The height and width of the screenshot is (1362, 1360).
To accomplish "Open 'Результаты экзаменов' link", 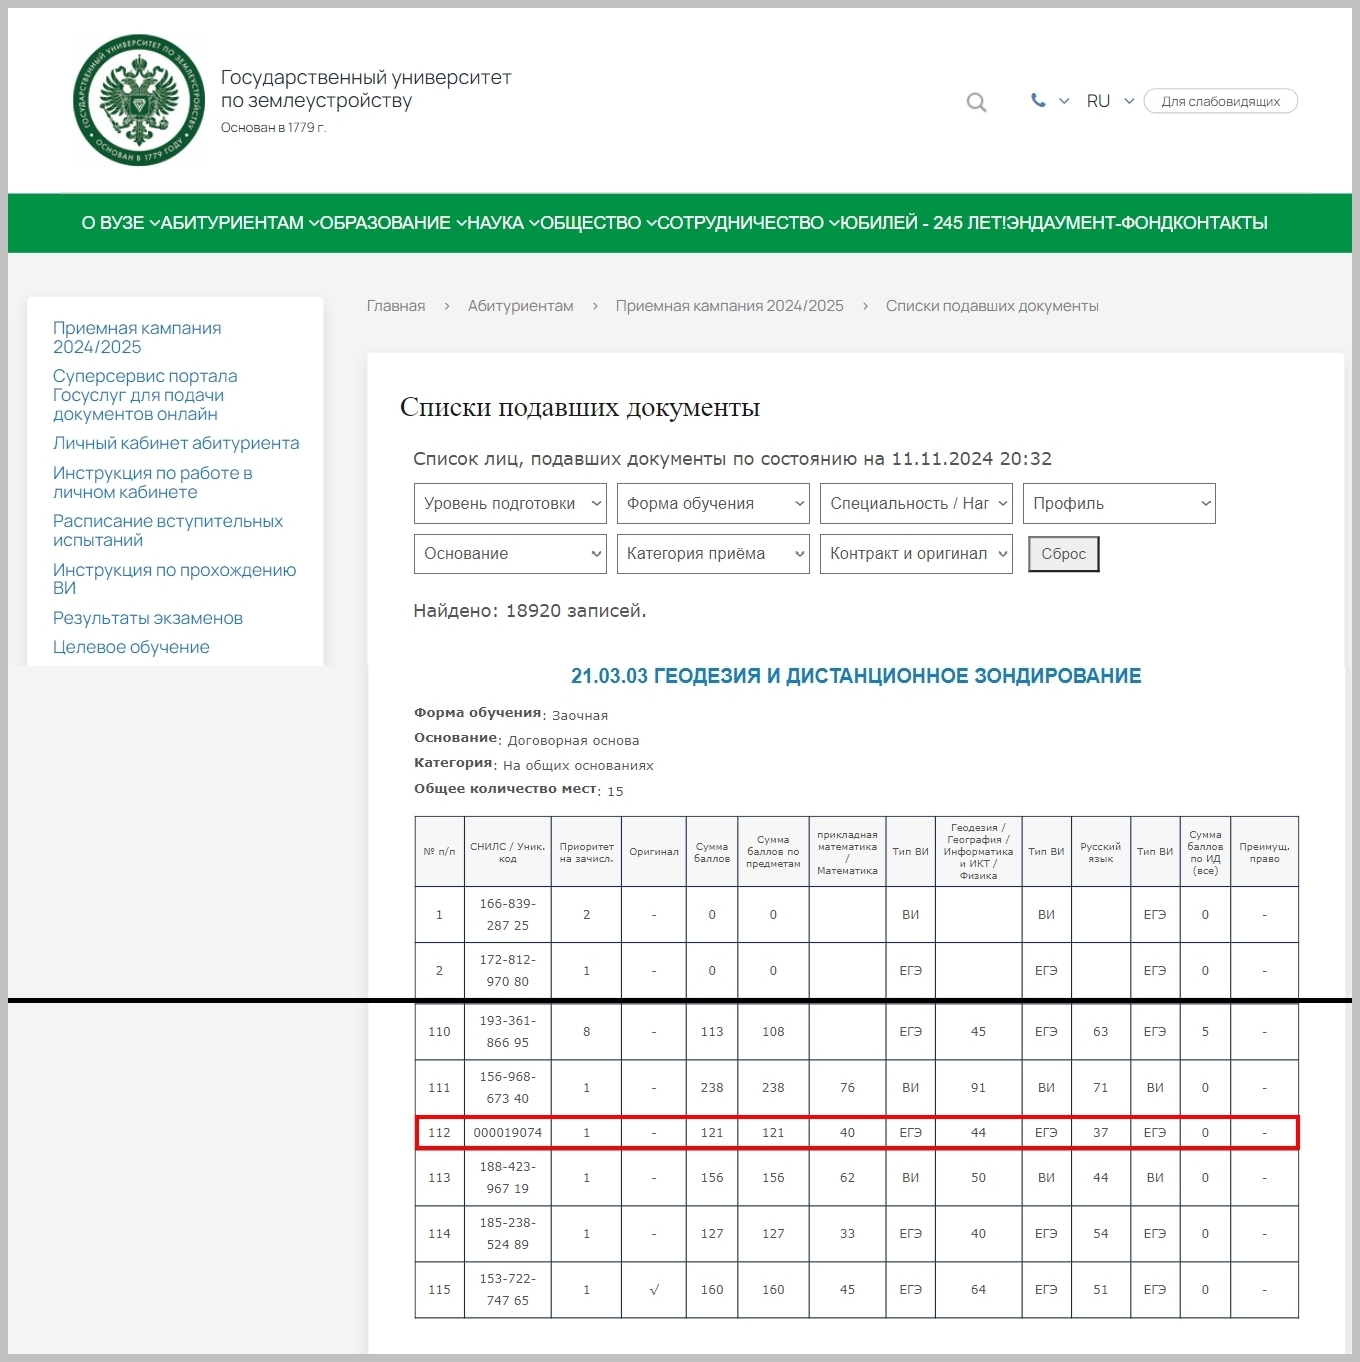I will [x=148, y=618].
